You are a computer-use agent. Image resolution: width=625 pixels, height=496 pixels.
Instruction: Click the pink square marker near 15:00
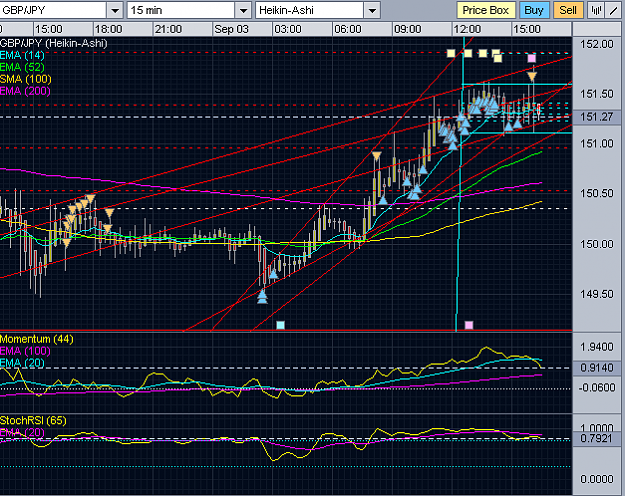(532, 59)
